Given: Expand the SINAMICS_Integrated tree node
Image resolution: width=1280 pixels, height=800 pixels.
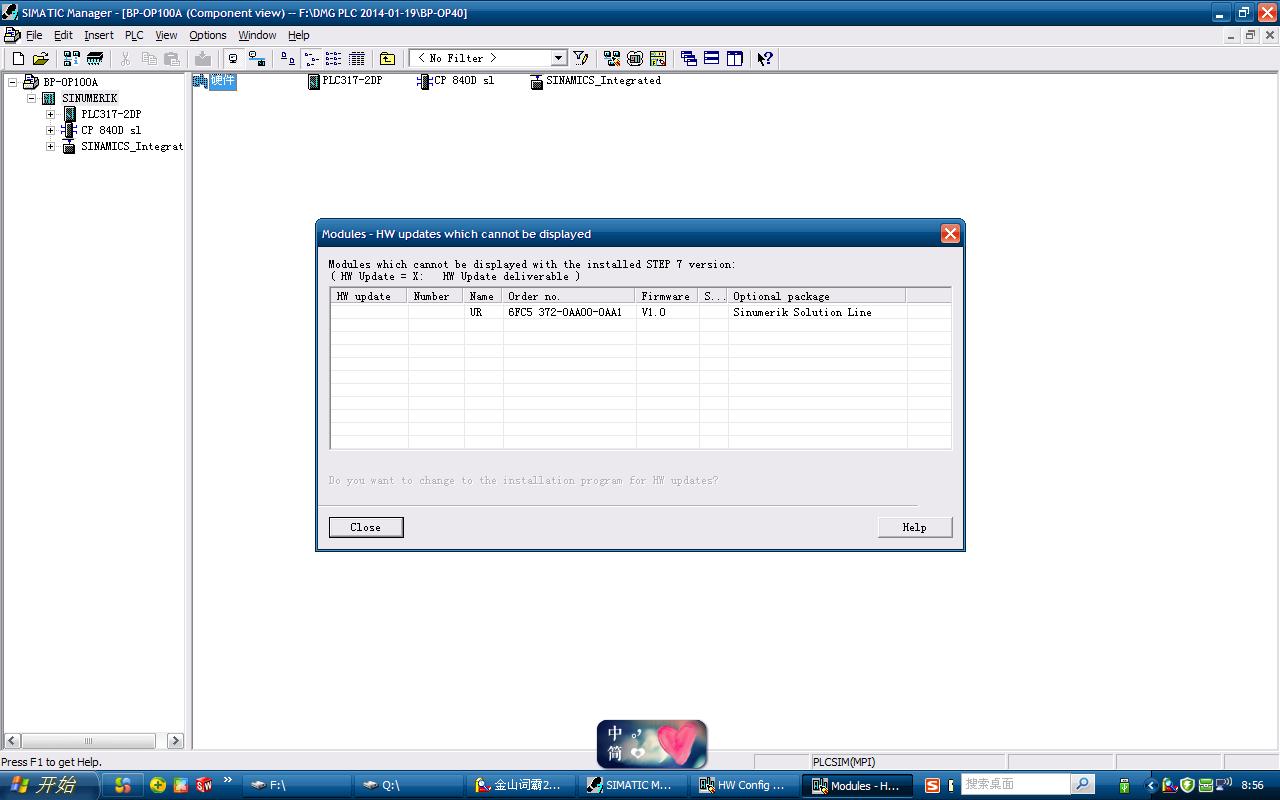Looking at the screenshot, I should point(50,146).
